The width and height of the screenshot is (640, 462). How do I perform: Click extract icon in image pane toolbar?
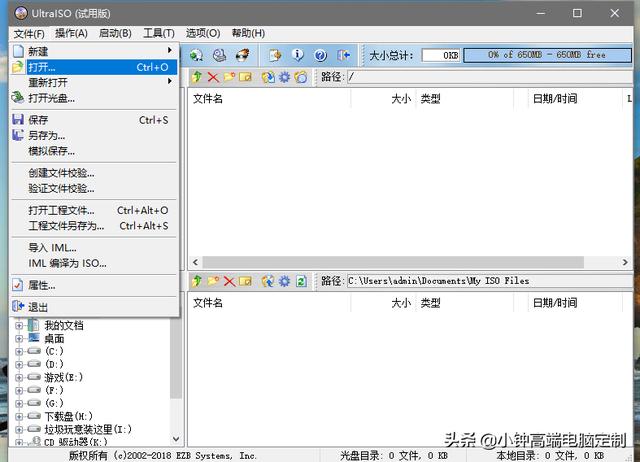tap(268, 77)
